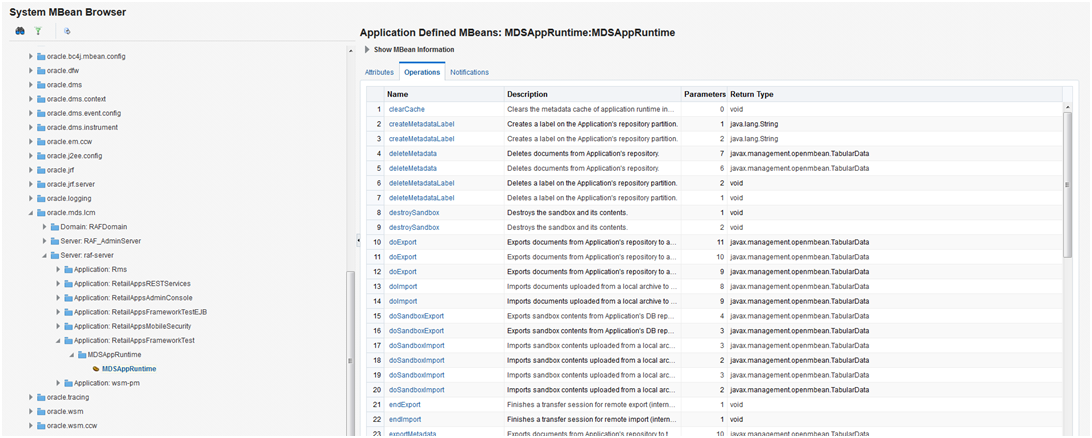Select the Application: RetailAppsFrameworkTestEJB label
This screenshot has height=438, width=1092.
140,312
